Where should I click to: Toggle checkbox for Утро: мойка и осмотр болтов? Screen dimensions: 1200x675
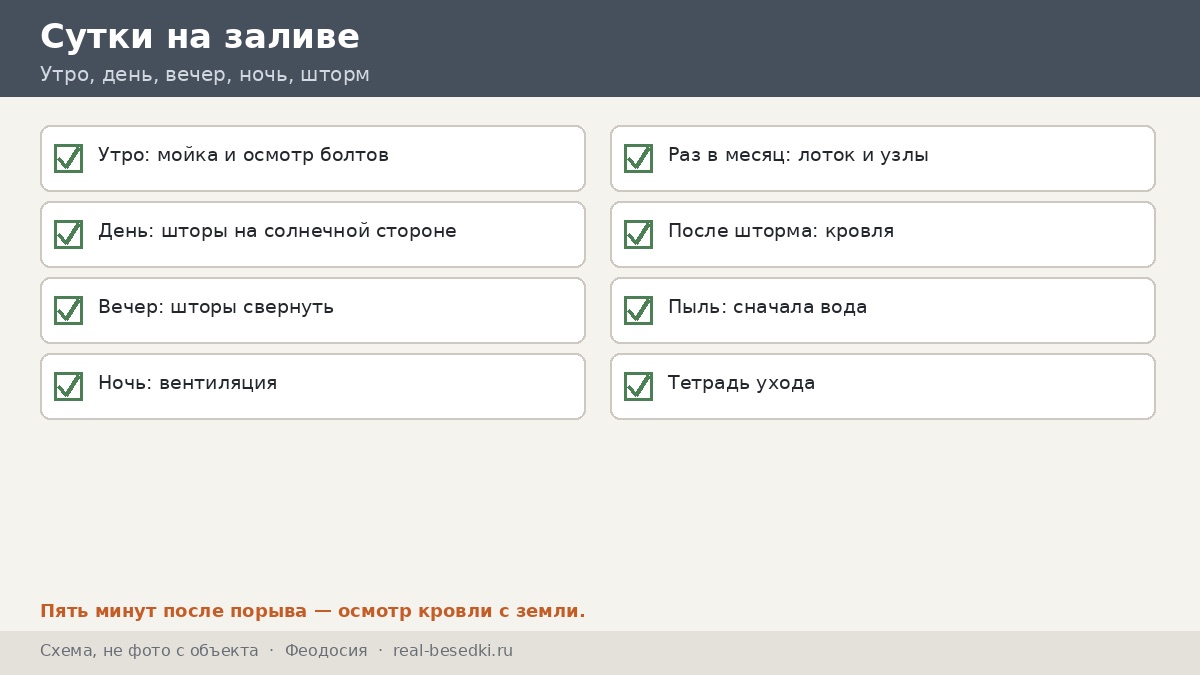pos(68,158)
